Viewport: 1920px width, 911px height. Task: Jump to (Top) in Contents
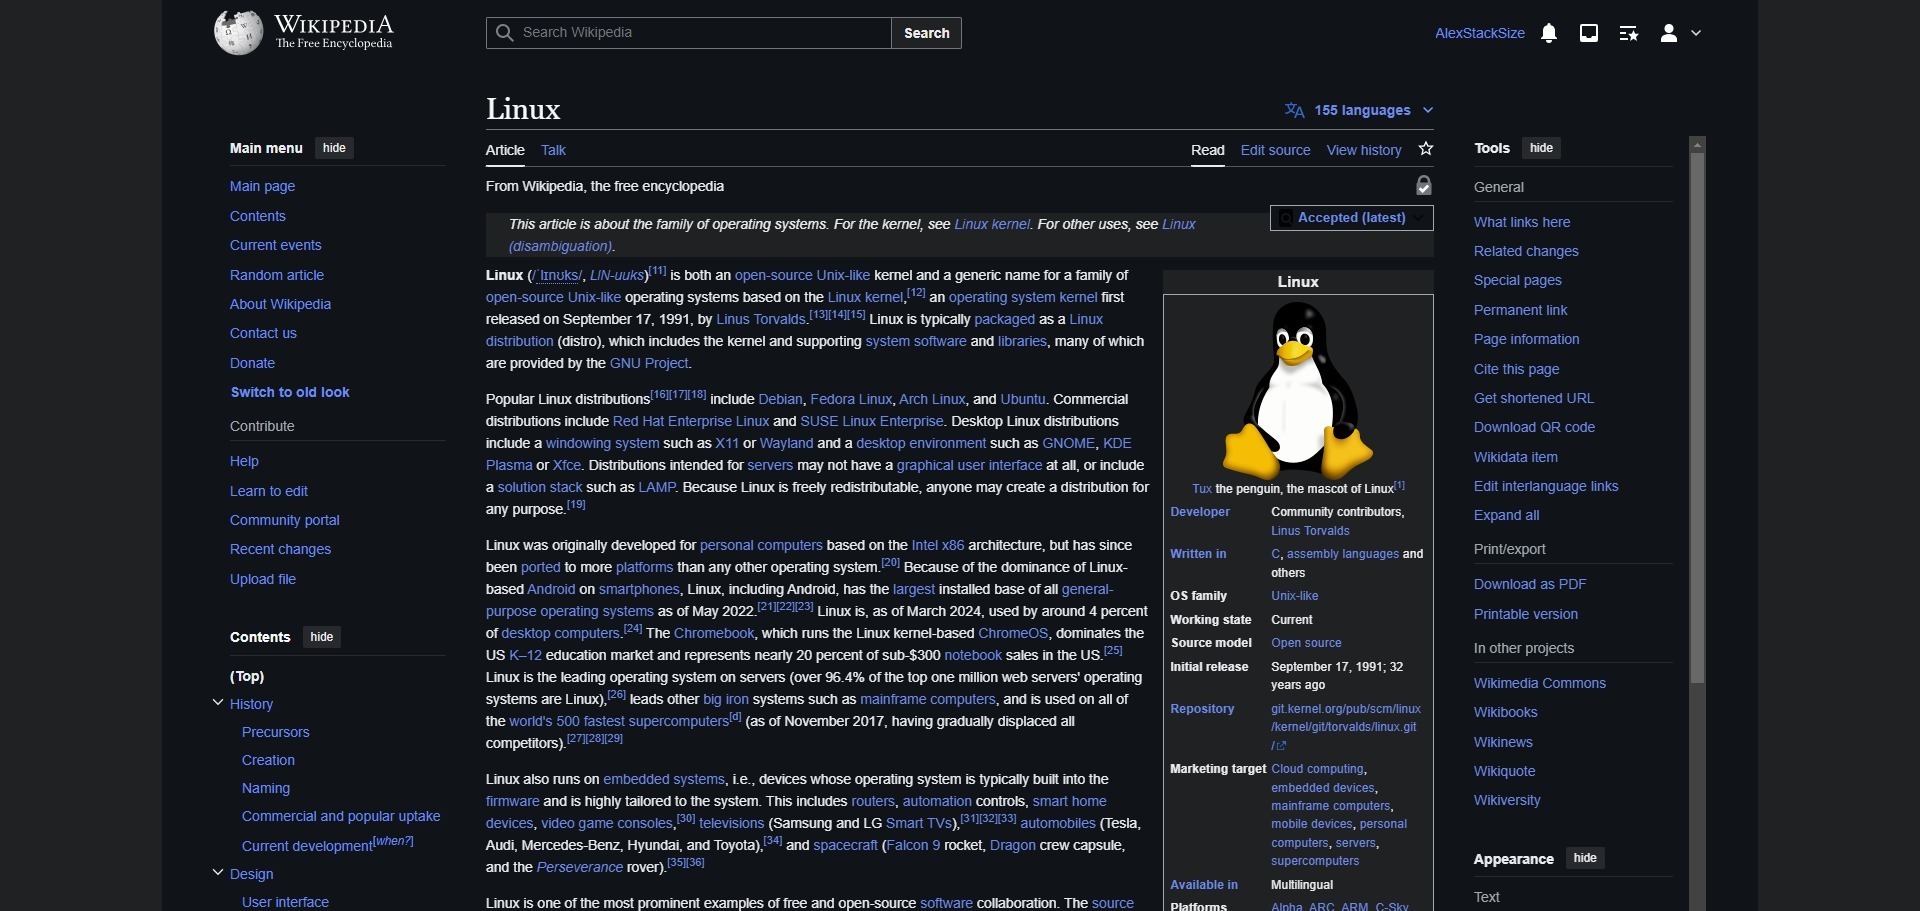click(x=247, y=676)
